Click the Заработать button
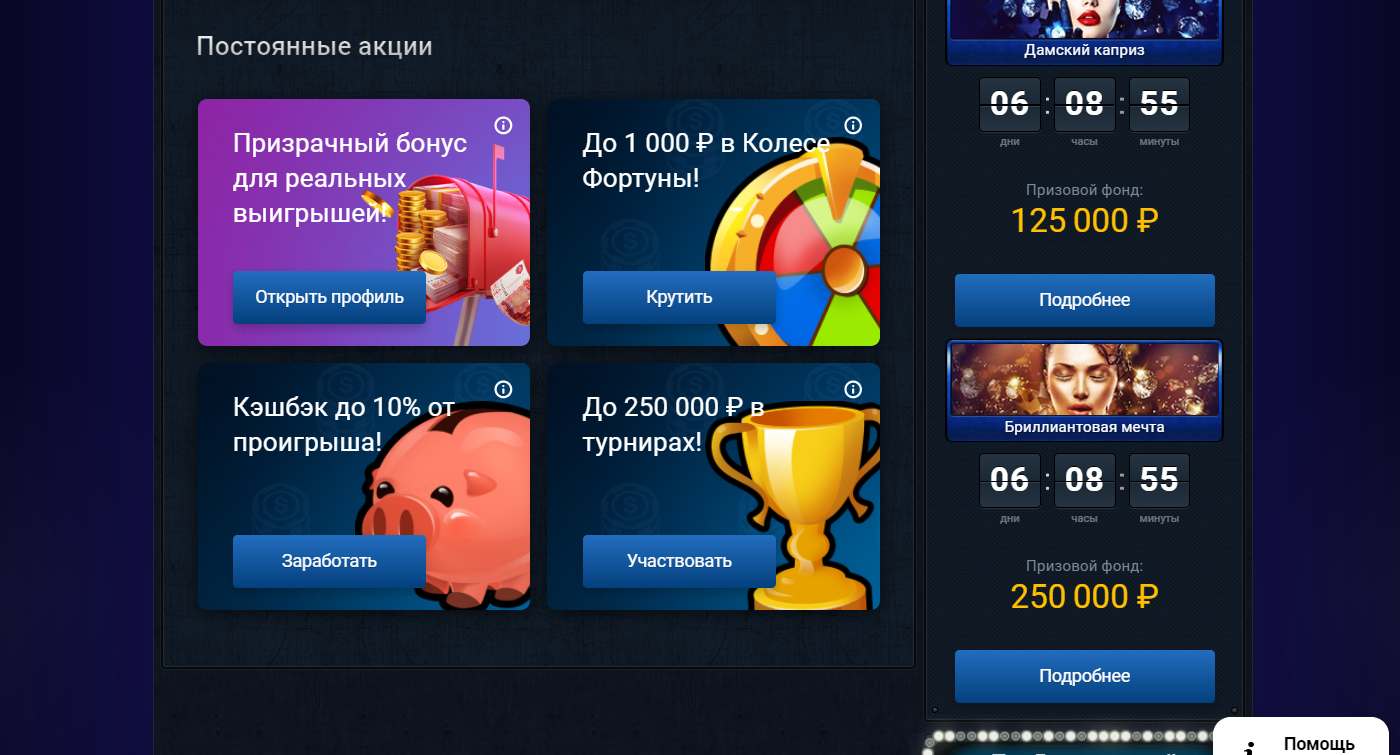This screenshot has height=755, width=1400. 329,561
